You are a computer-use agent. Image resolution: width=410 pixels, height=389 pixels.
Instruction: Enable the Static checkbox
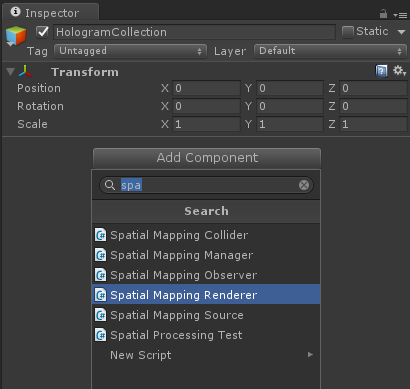[348, 32]
